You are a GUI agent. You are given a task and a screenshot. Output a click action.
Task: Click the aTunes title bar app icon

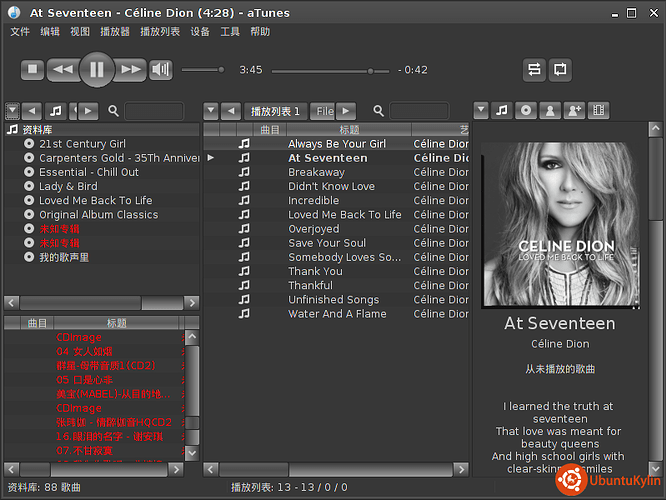point(14,13)
